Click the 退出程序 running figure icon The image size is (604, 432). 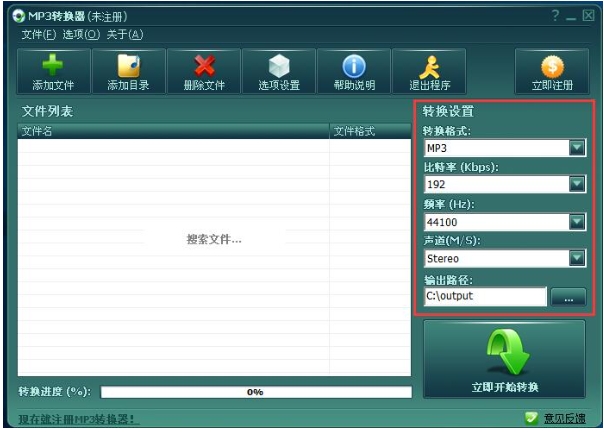click(430, 67)
